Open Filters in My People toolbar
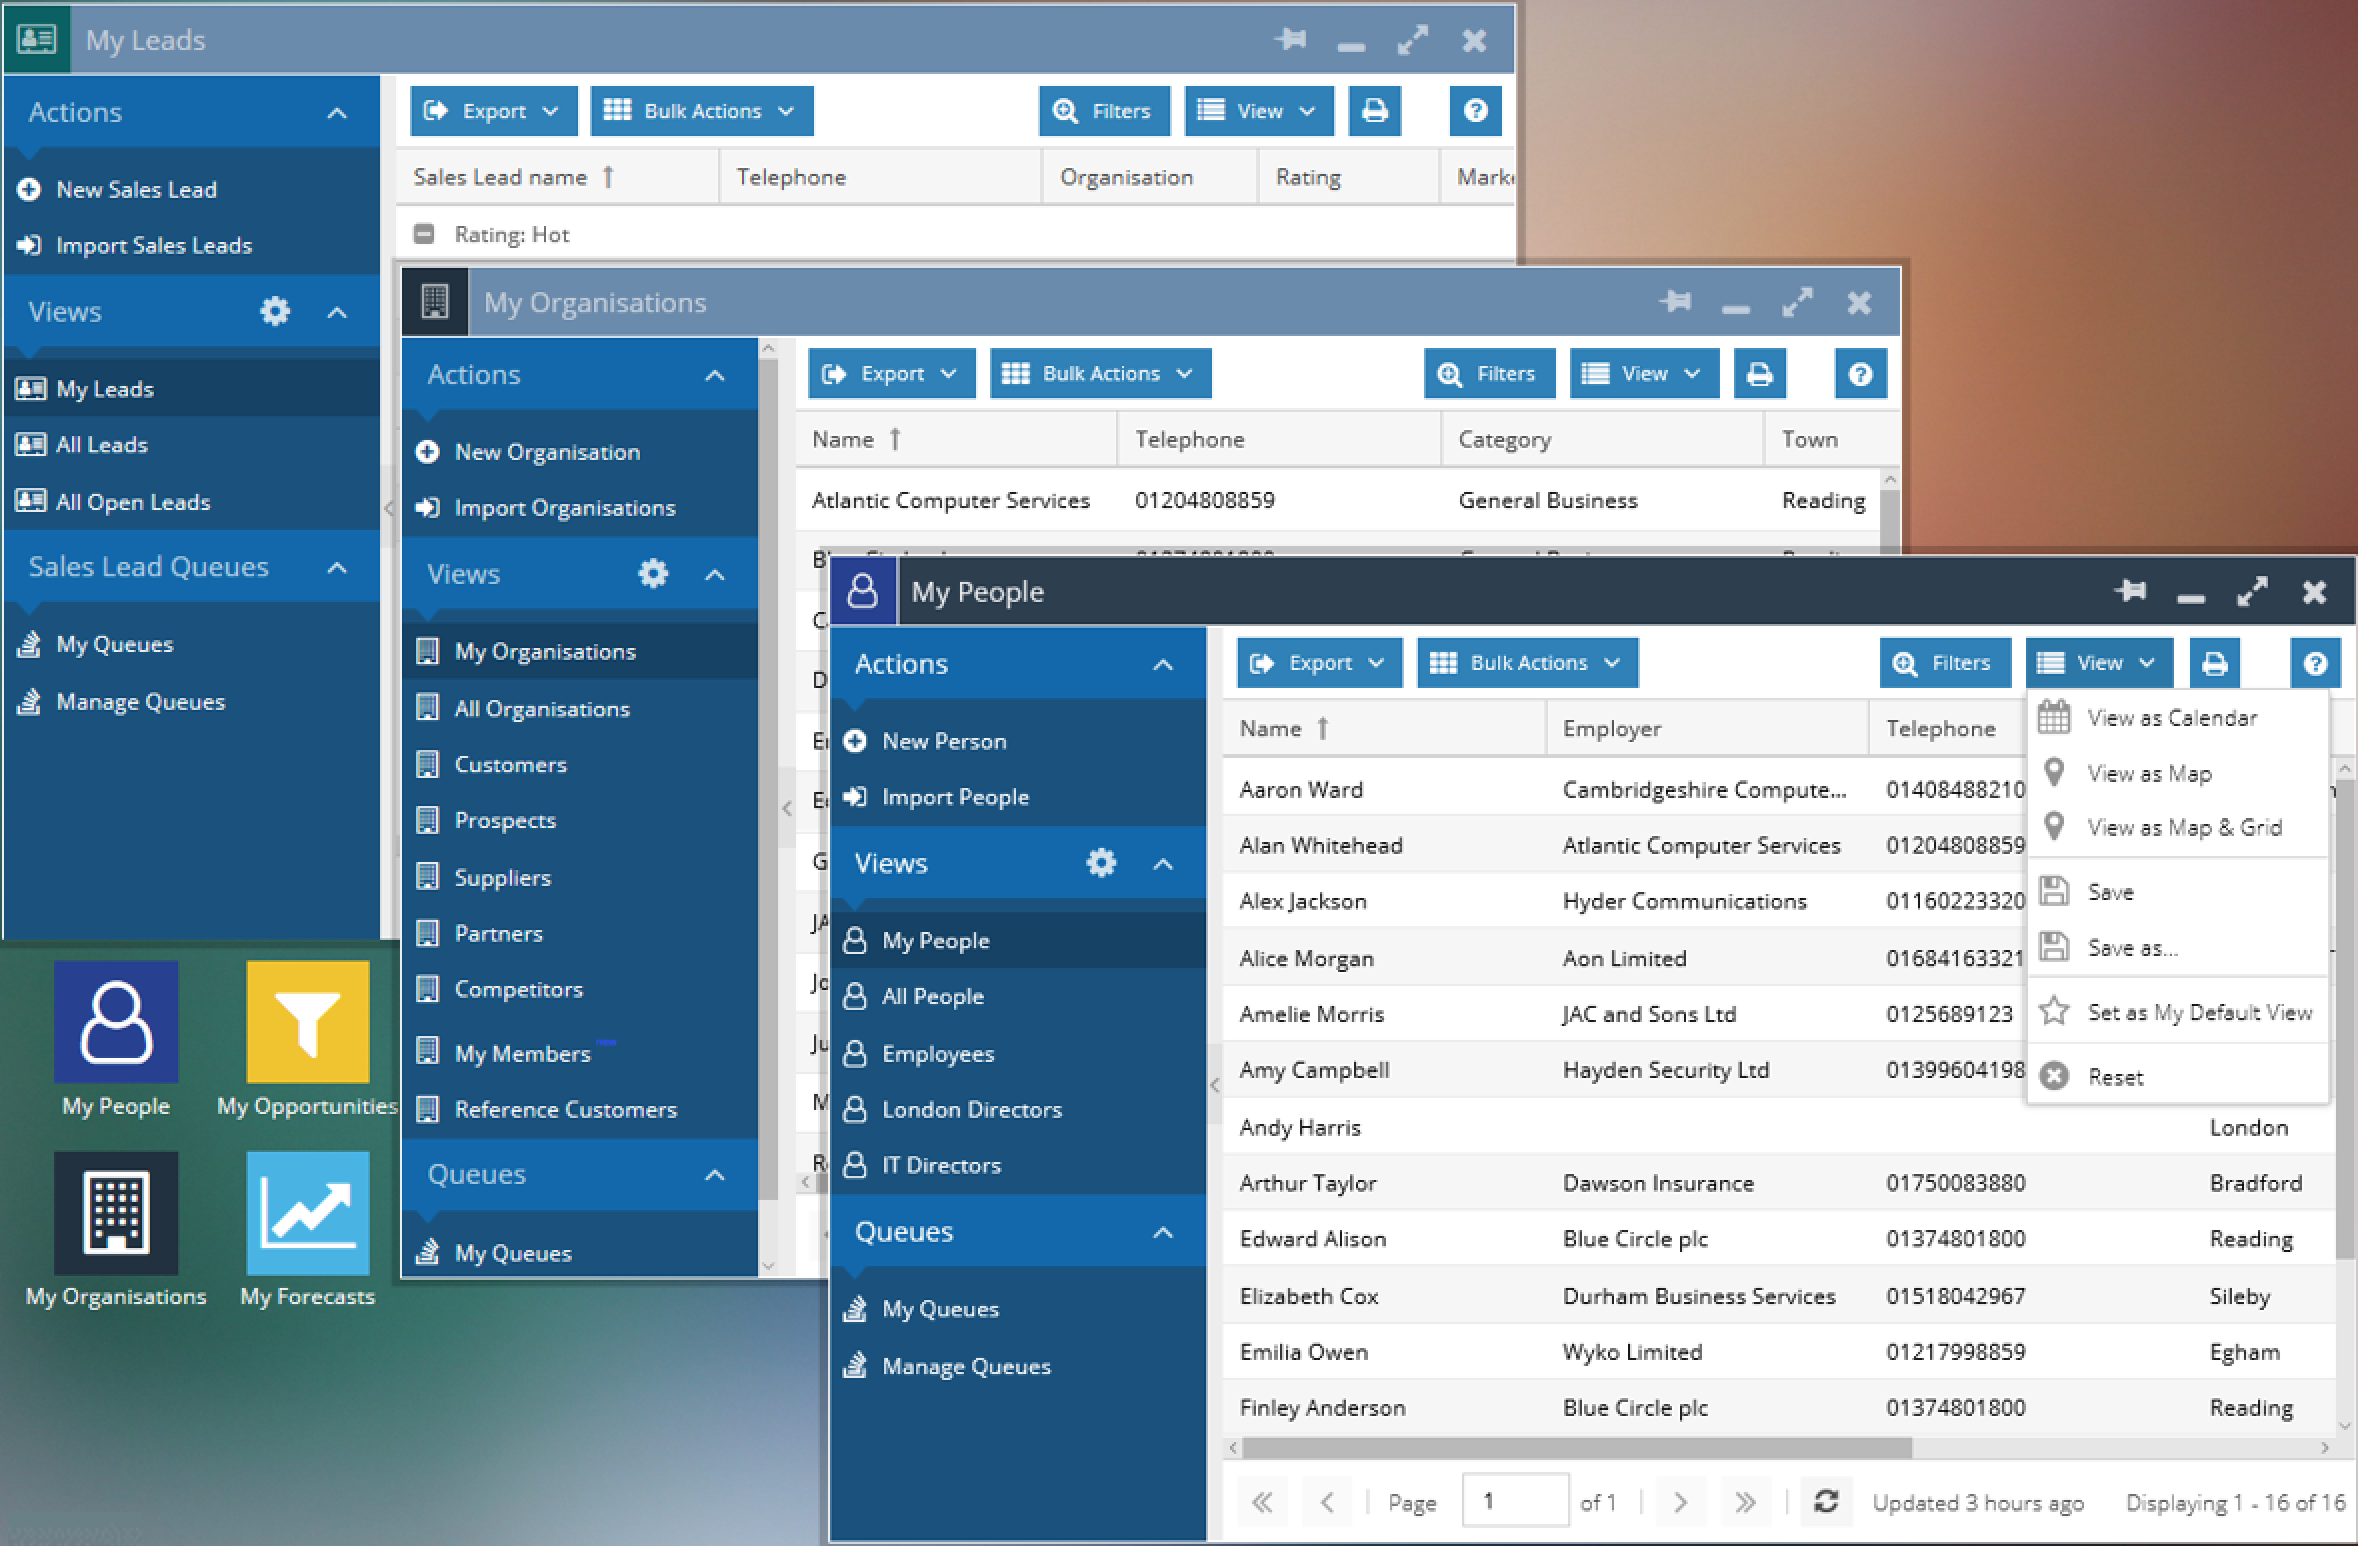This screenshot has height=1546, width=2358. tap(1944, 663)
